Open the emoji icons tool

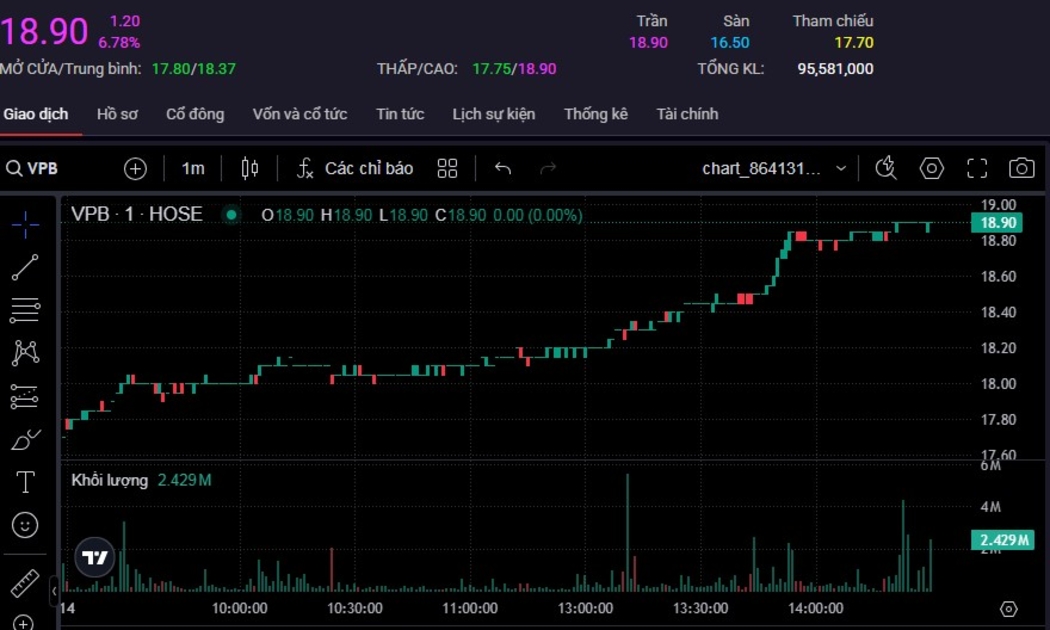pyautogui.click(x=25, y=524)
